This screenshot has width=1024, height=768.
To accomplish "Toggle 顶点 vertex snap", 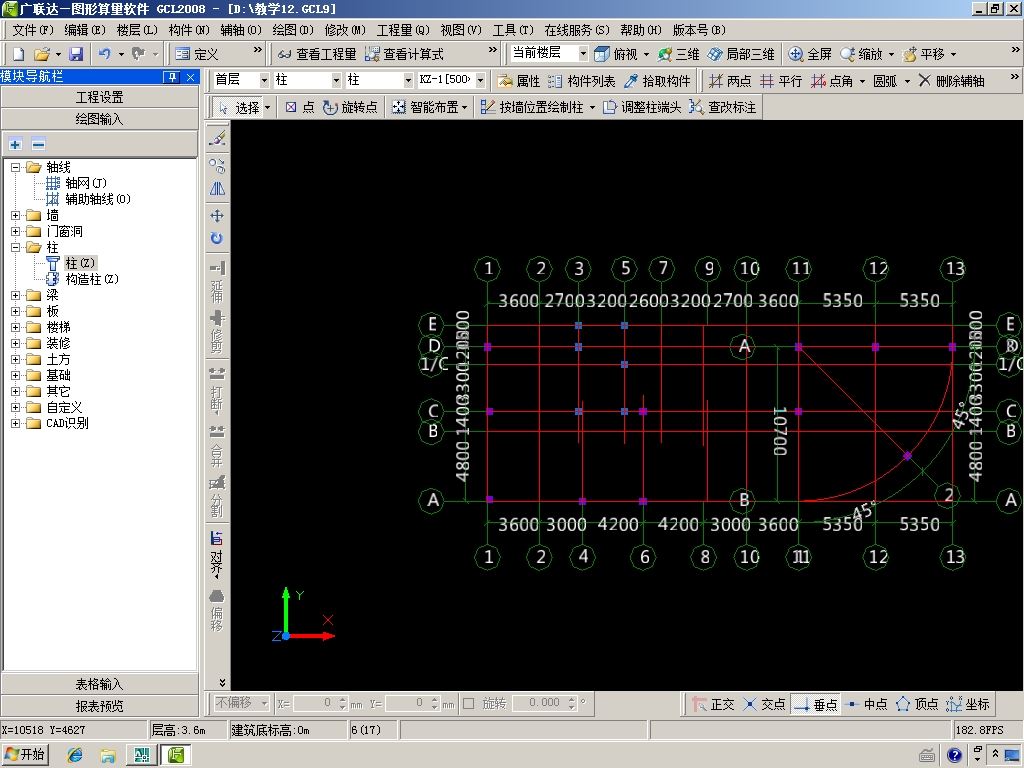I will (x=917, y=704).
